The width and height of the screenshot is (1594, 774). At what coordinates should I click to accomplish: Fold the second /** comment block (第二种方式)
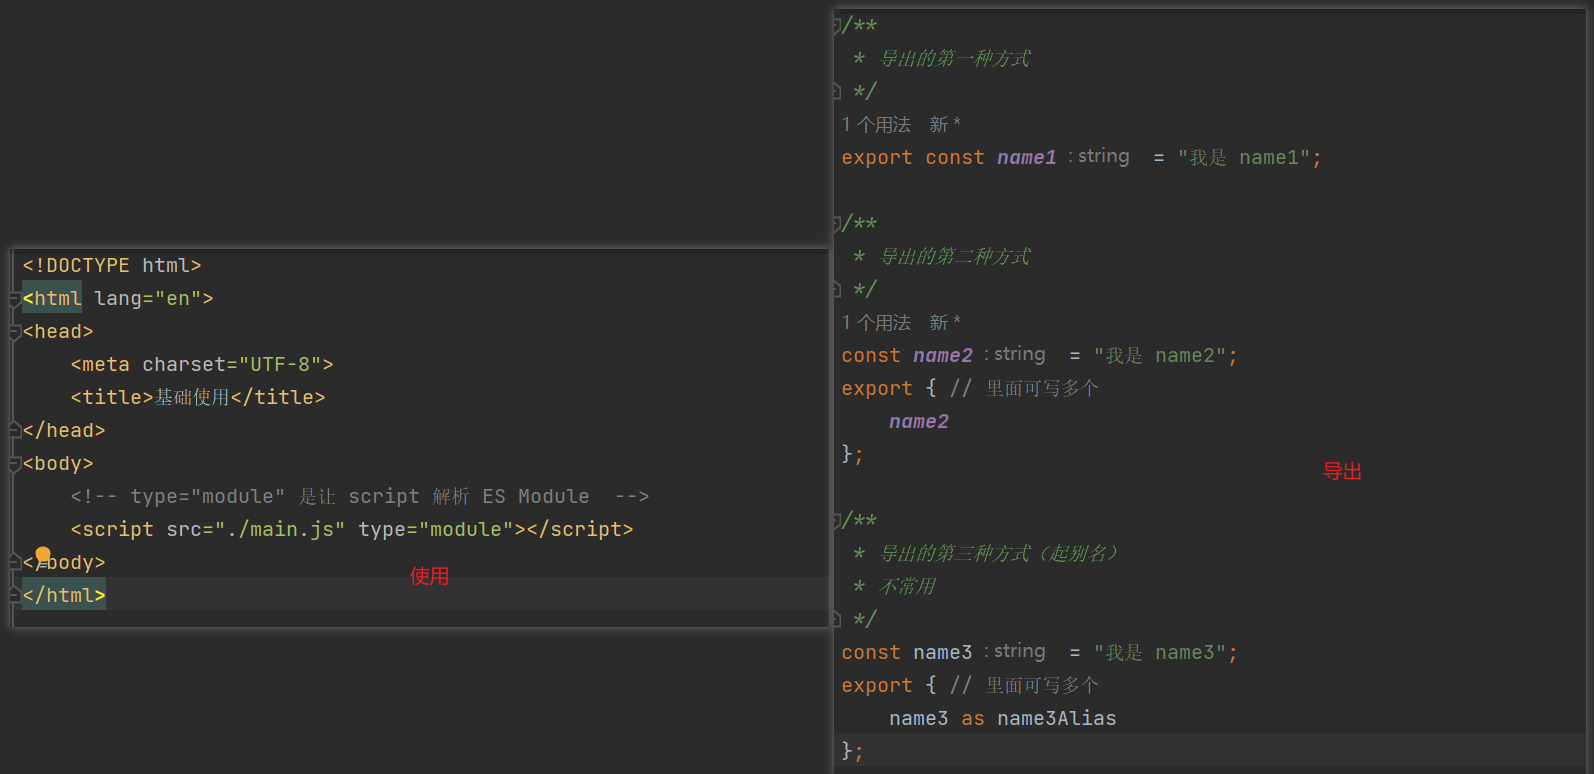pyautogui.click(x=837, y=223)
